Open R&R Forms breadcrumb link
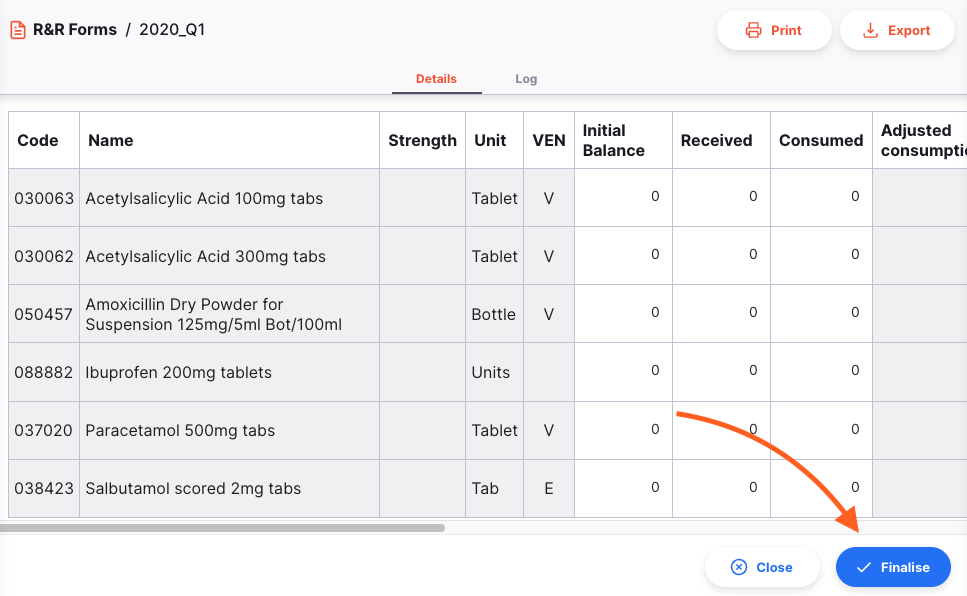The image size is (967, 596). click(x=74, y=30)
